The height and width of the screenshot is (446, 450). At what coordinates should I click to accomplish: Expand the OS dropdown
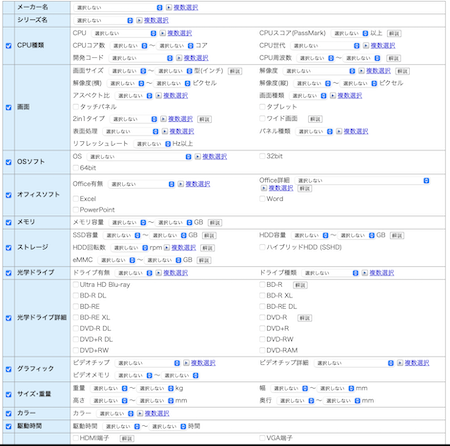tap(139, 157)
